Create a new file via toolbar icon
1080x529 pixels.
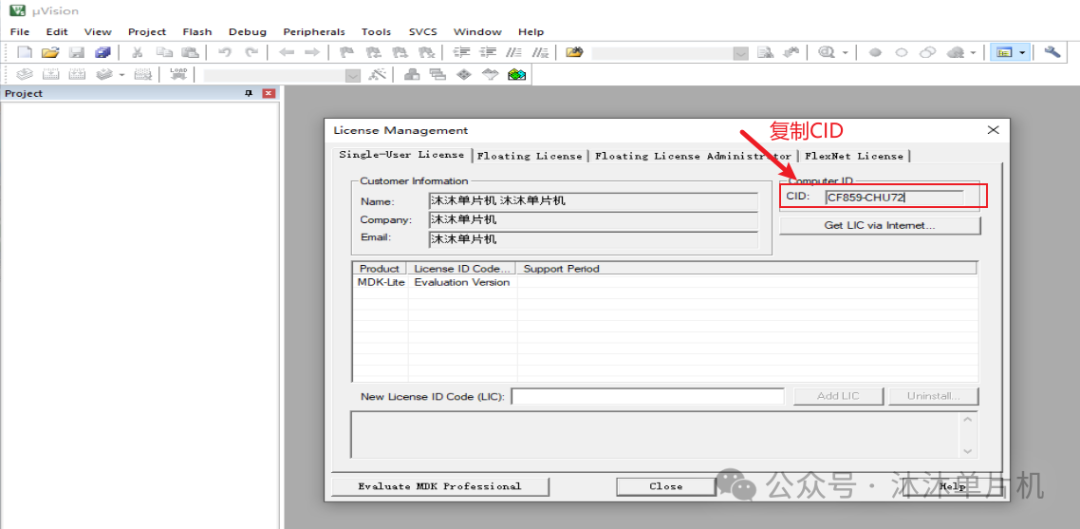(24, 52)
